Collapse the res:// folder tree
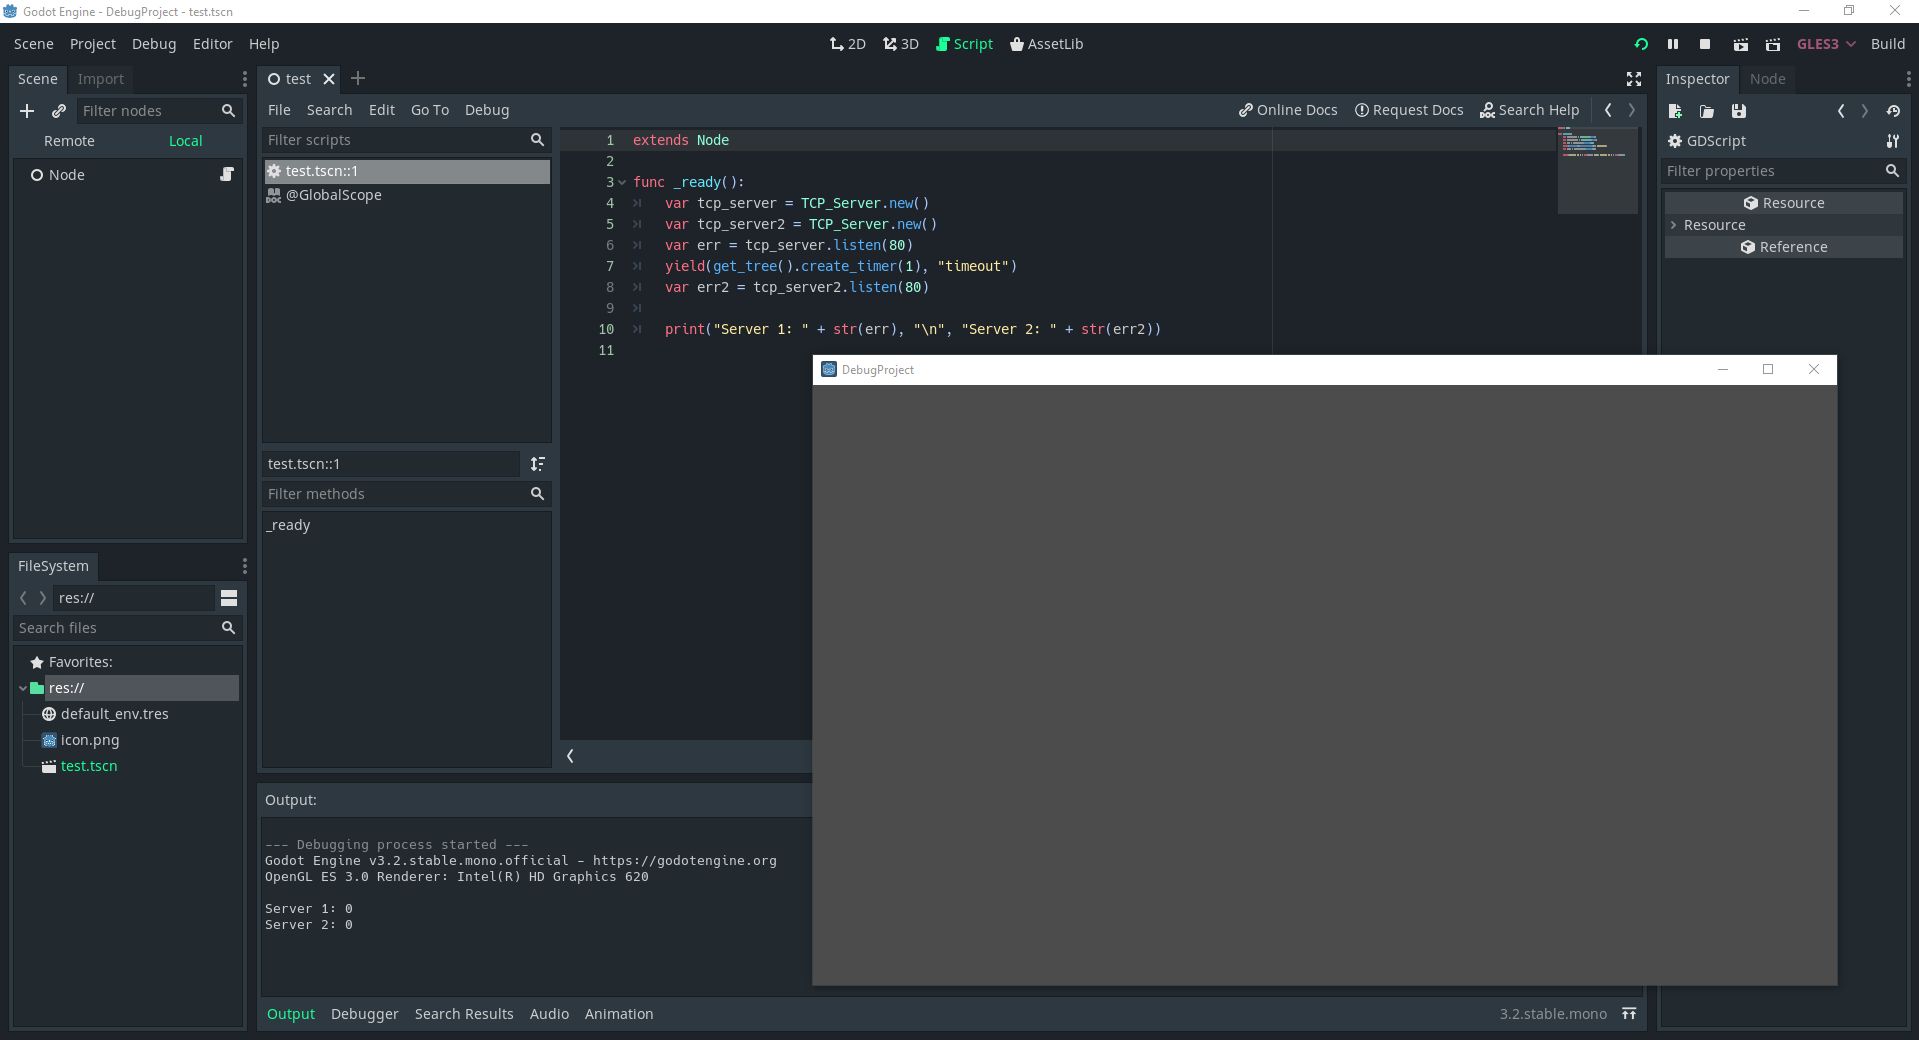Image resolution: width=1919 pixels, height=1040 pixels. (23, 688)
